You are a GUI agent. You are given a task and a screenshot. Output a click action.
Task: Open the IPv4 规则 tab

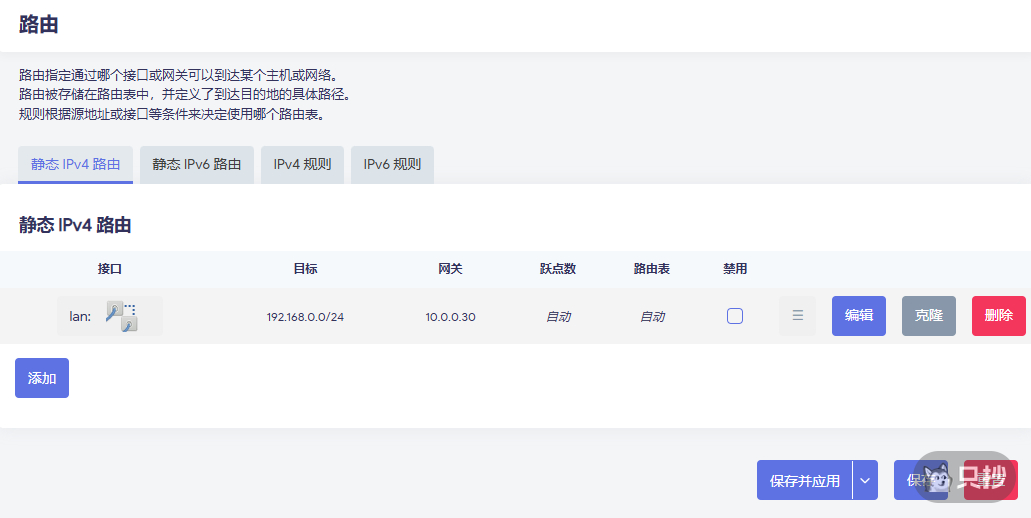pos(302,164)
